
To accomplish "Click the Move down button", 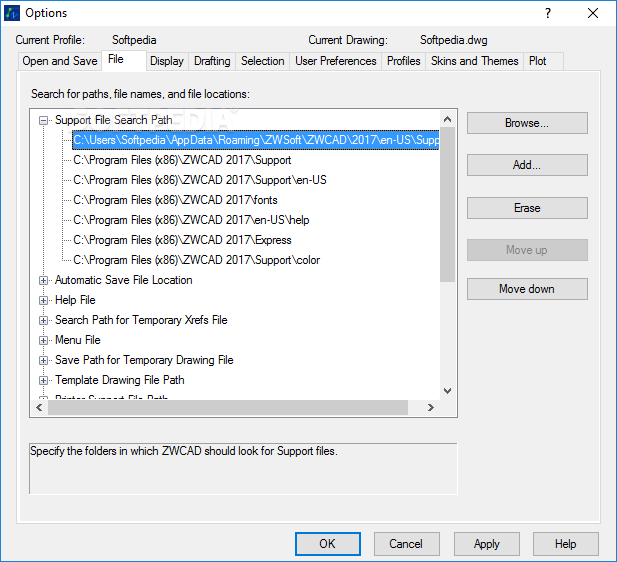I will [x=527, y=289].
